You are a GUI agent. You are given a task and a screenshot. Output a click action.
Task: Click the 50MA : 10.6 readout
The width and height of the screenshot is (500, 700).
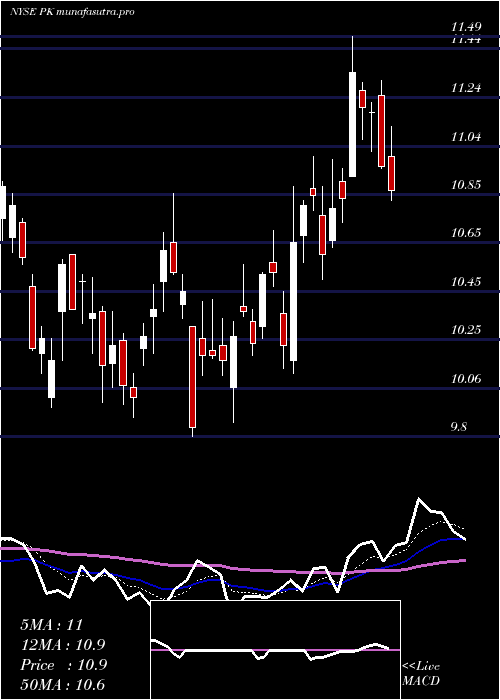pos(63,685)
